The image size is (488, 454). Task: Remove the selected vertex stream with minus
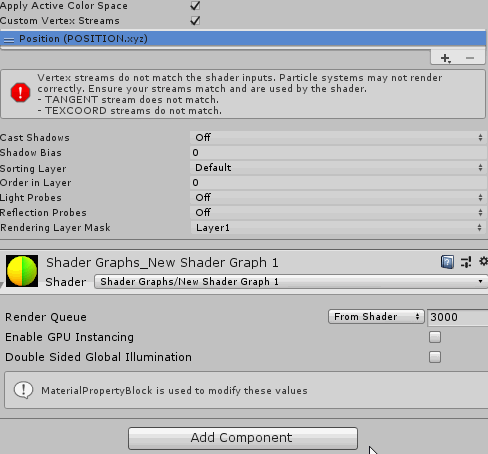click(470, 58)
